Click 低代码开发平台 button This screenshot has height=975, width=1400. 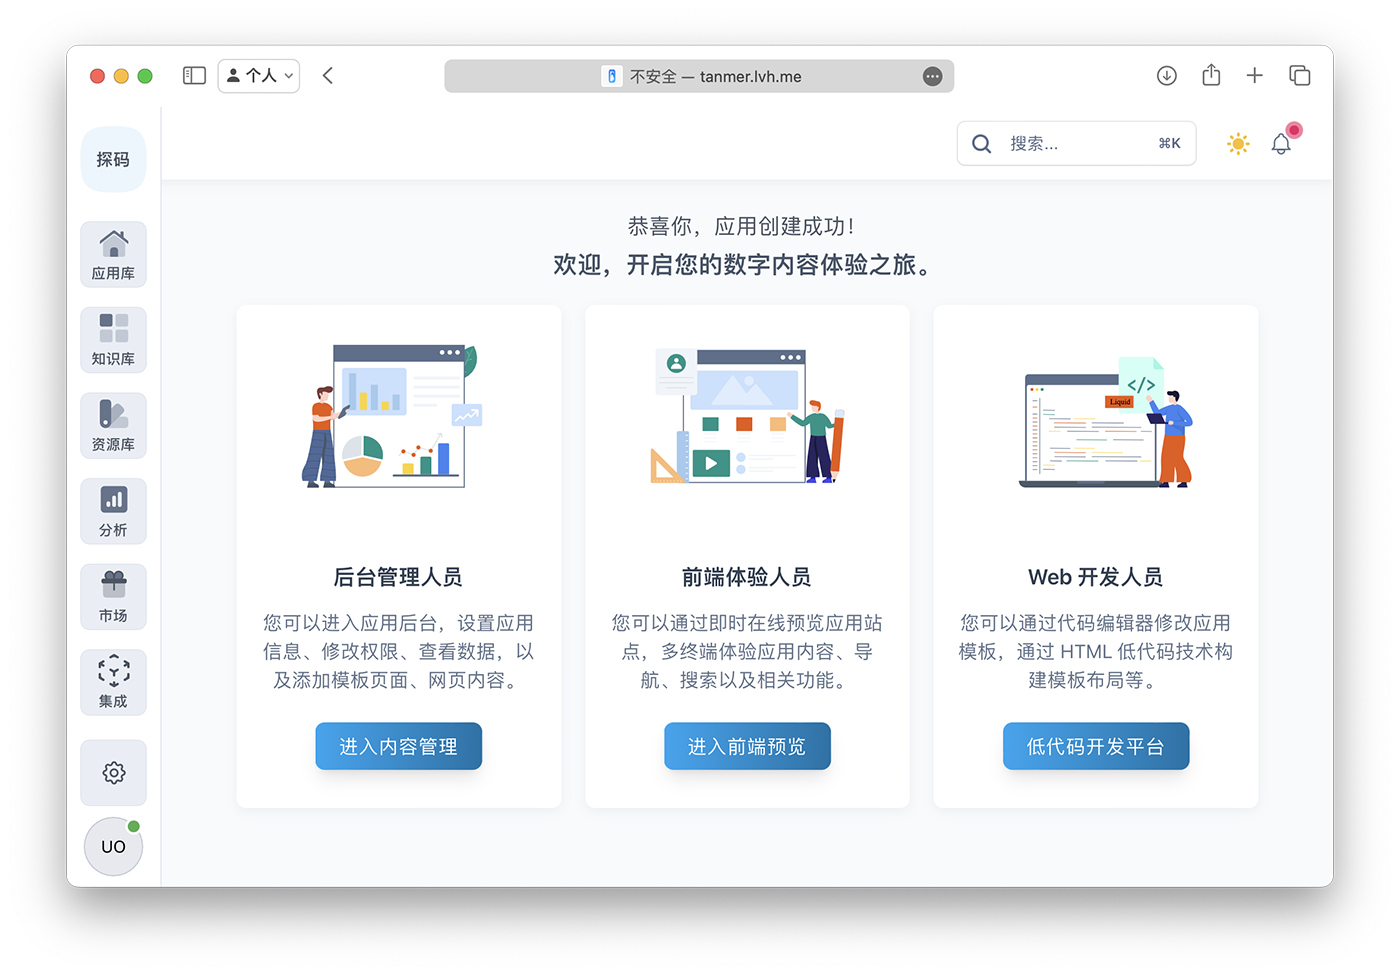[x=1096, y=746]
